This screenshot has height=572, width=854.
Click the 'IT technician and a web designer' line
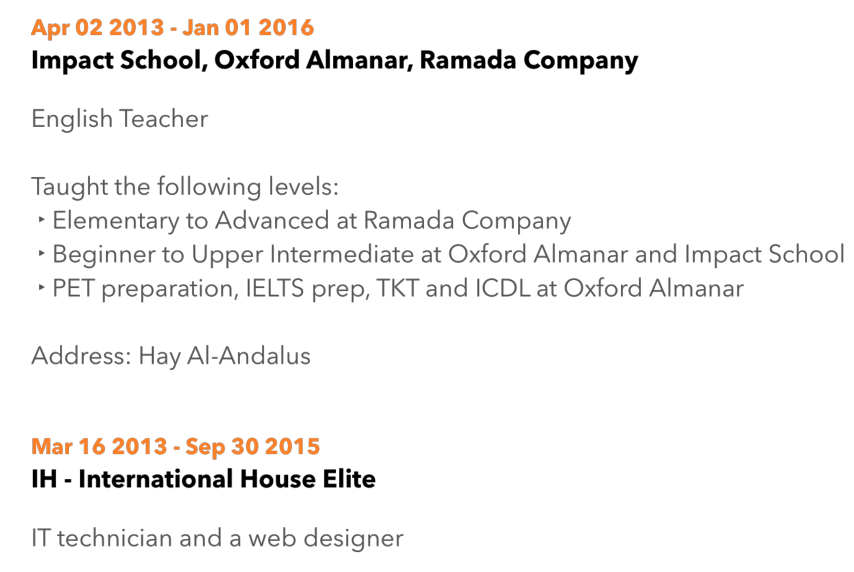click(217, 538)
